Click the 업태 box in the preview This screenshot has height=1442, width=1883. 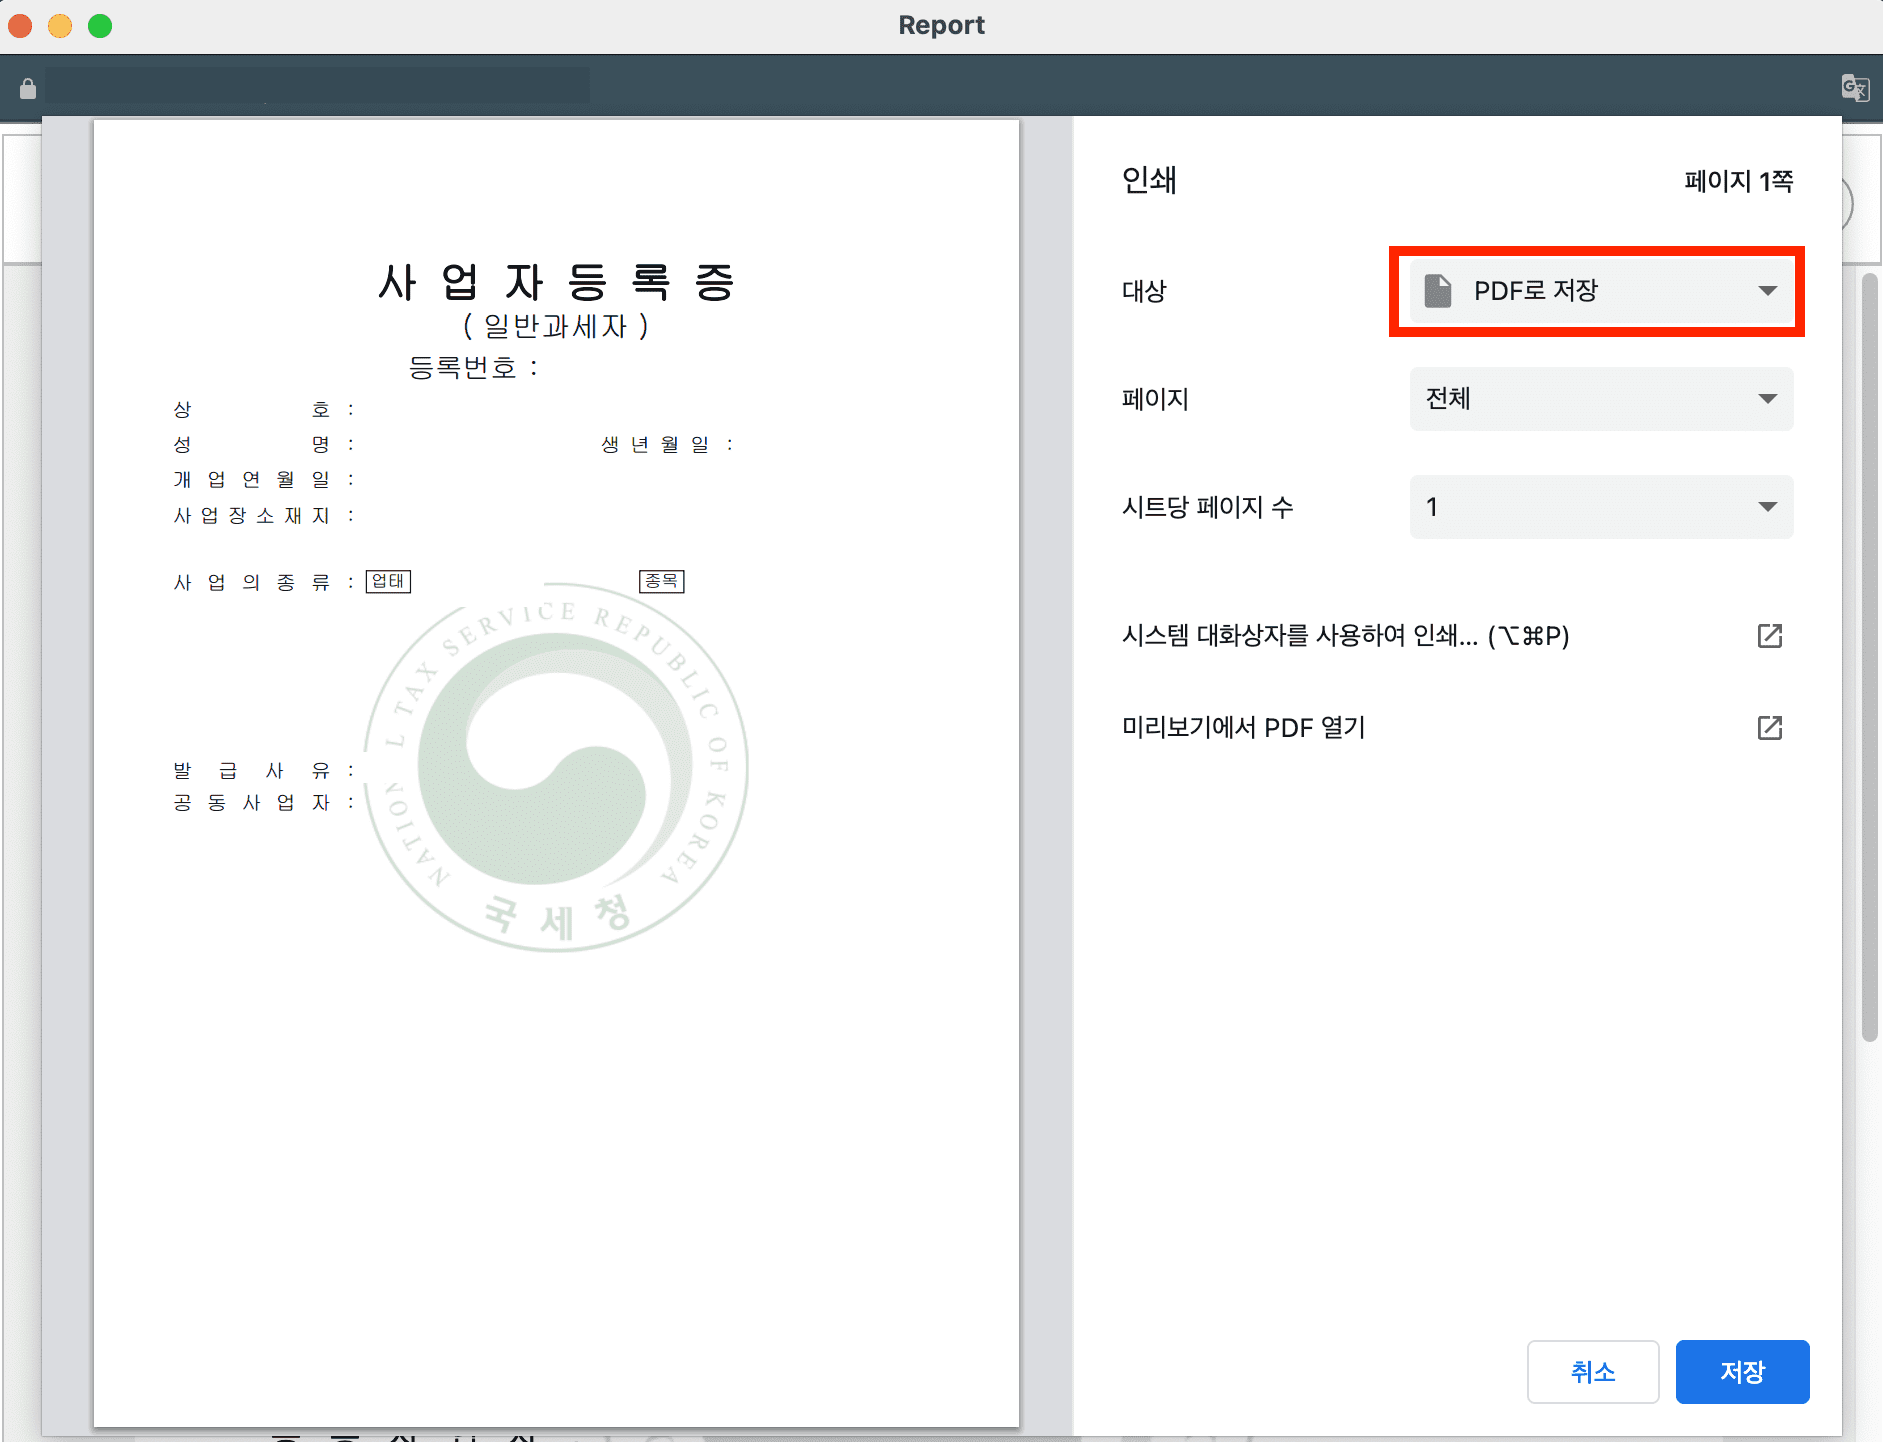tap(388, 581)
